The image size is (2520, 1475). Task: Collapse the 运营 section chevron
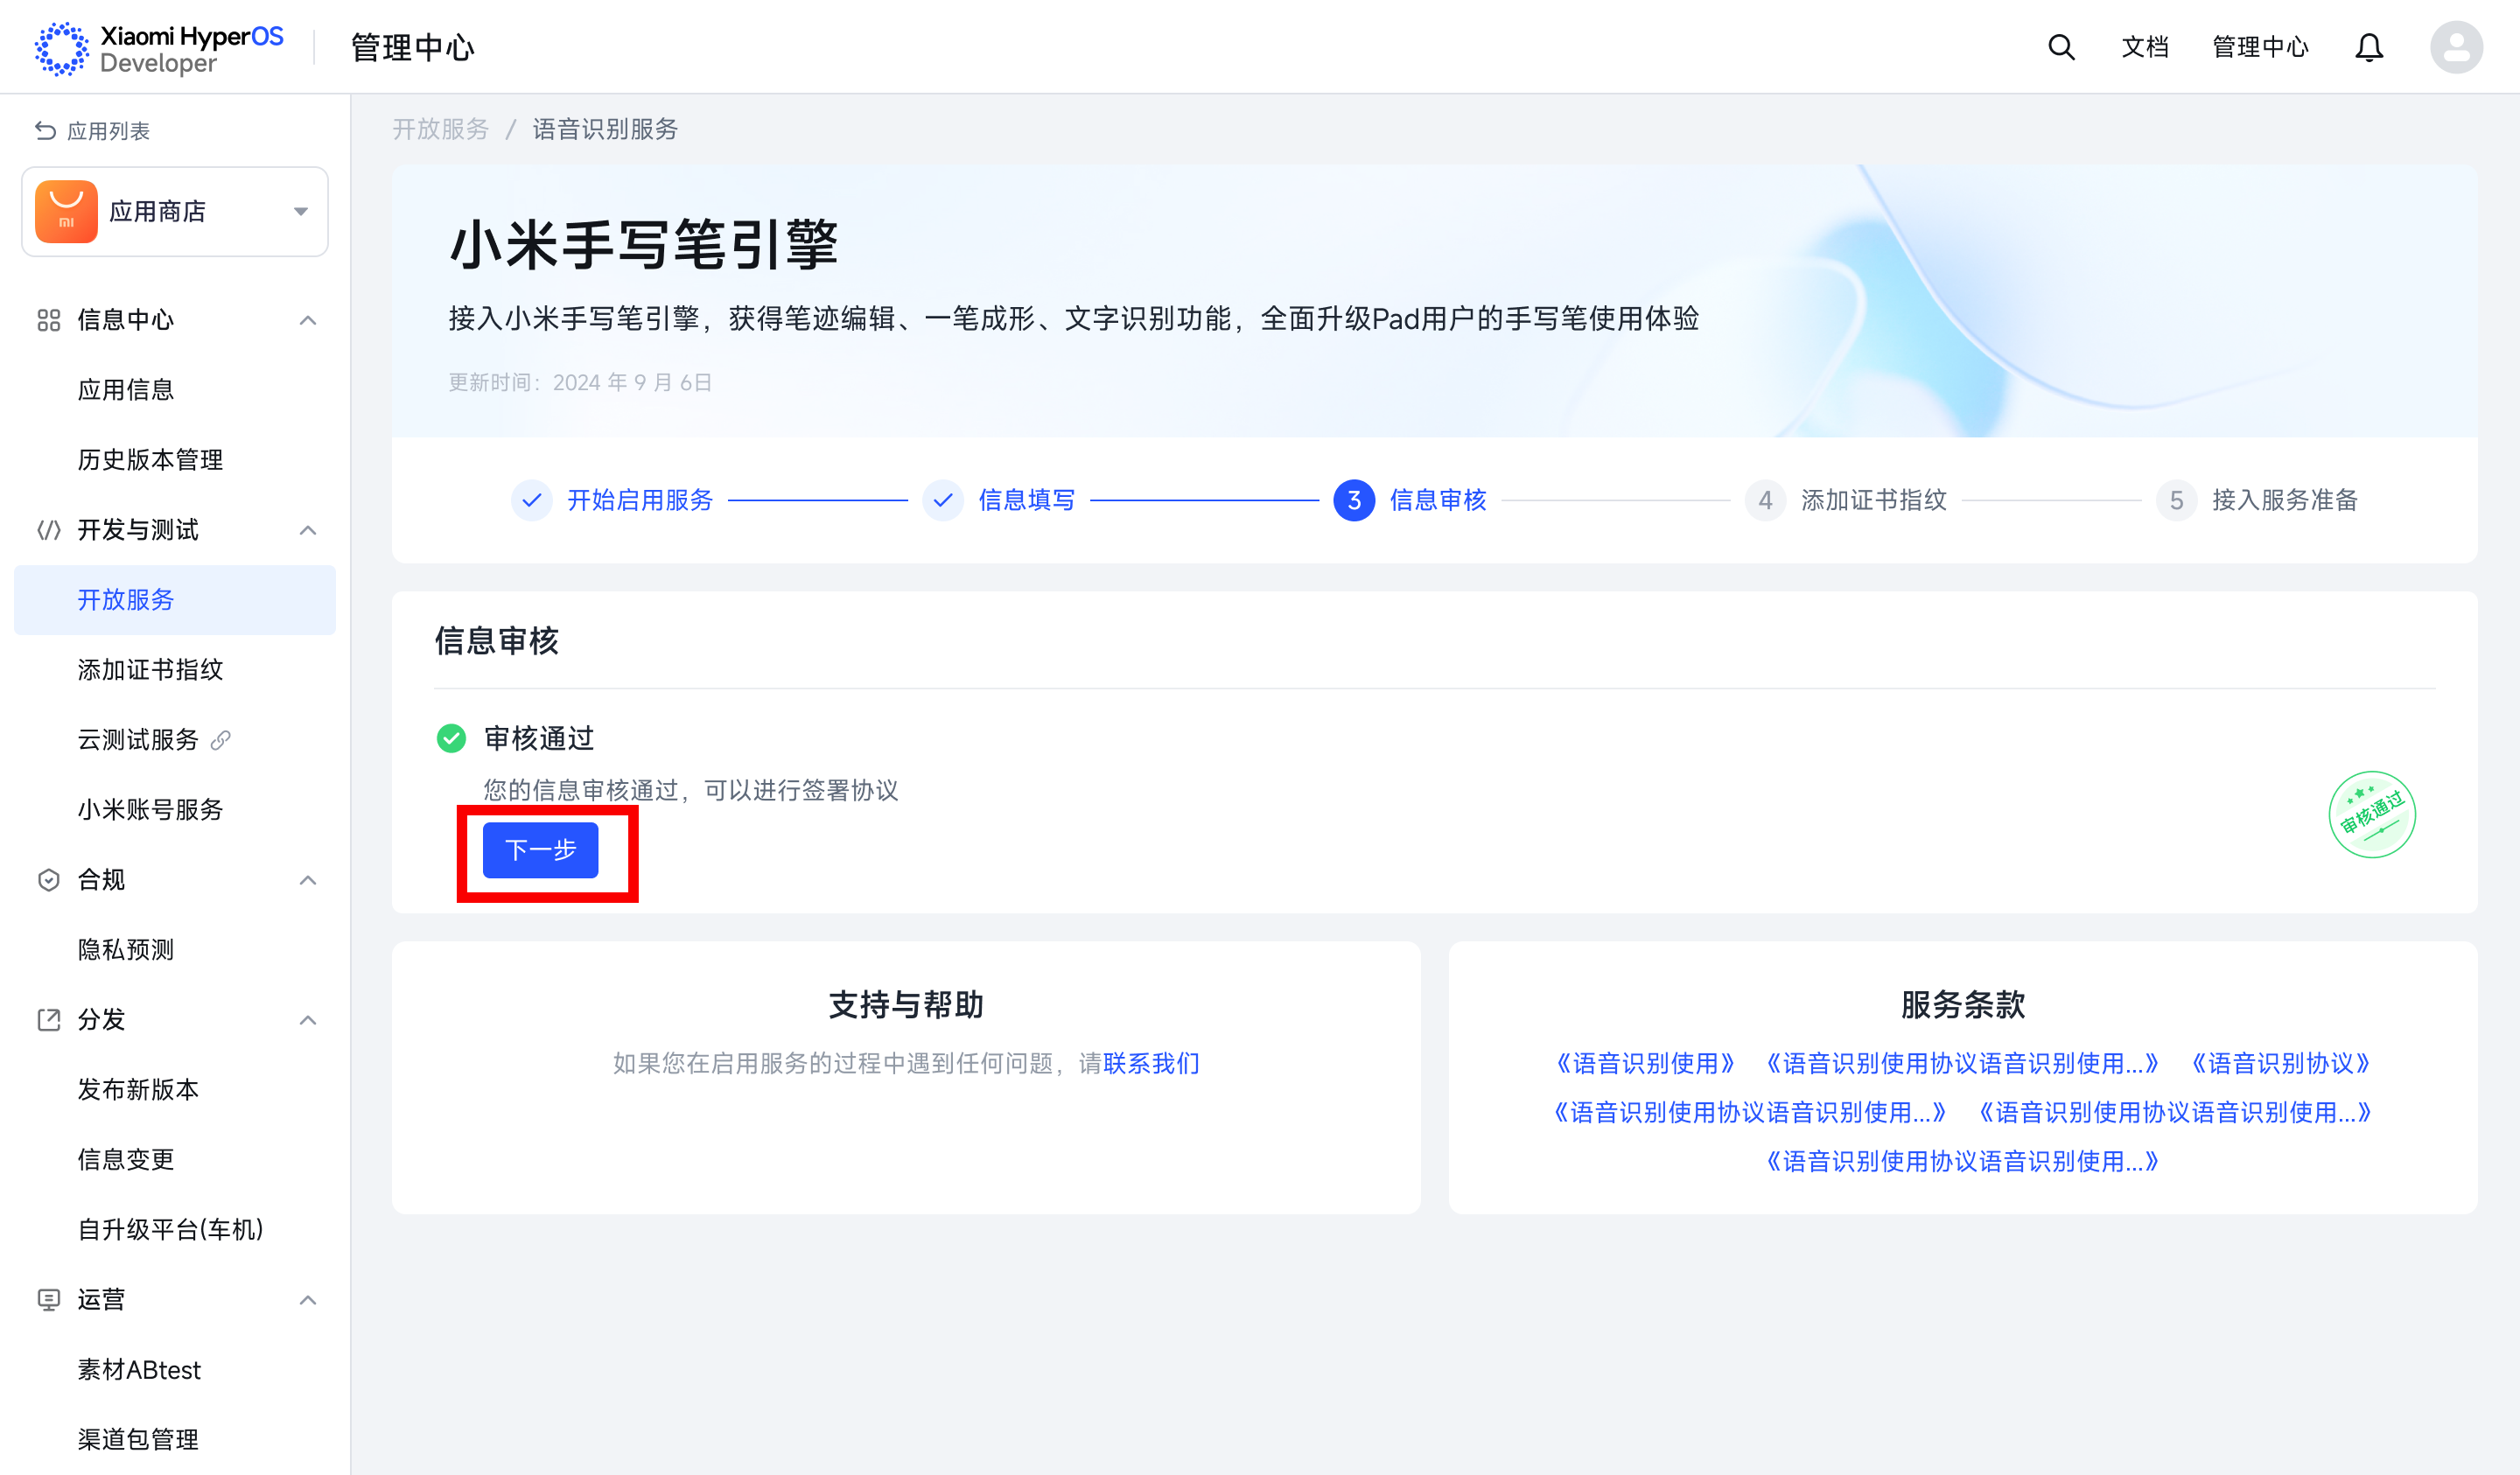[x=308, y=1300]
